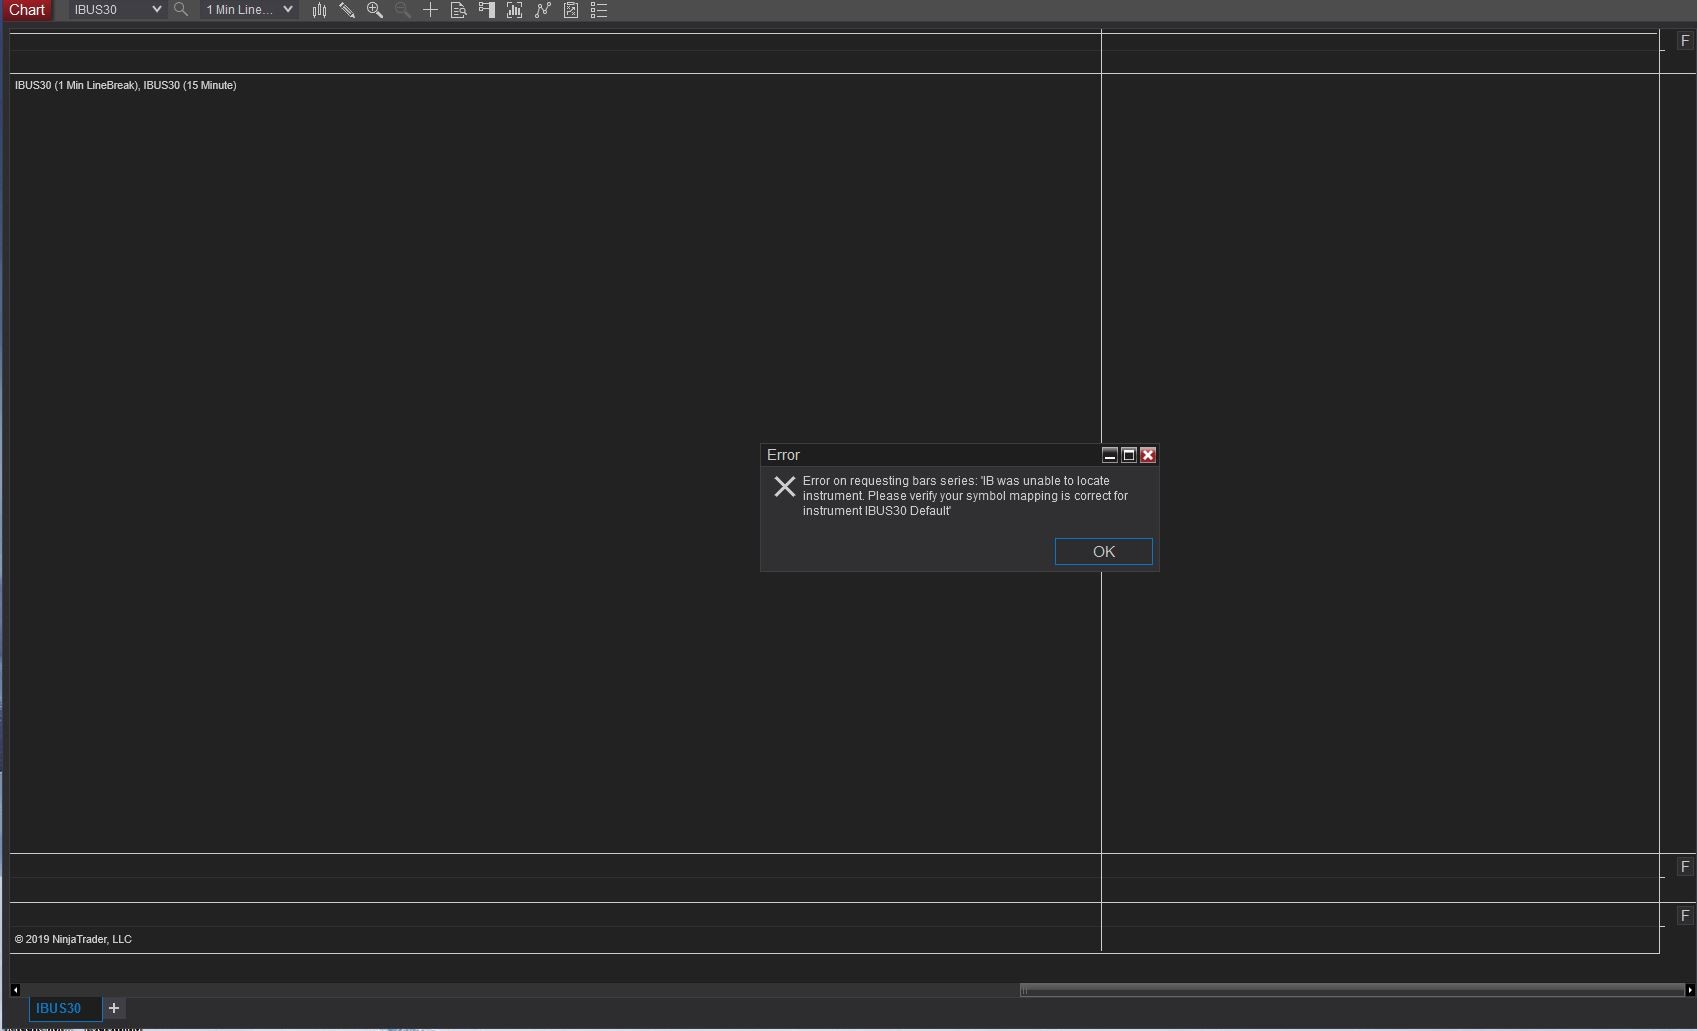Select the bar type icon on toolbar
Image resolution: width=1697 pixels, height=1031 pixels.
click(319, 10)
